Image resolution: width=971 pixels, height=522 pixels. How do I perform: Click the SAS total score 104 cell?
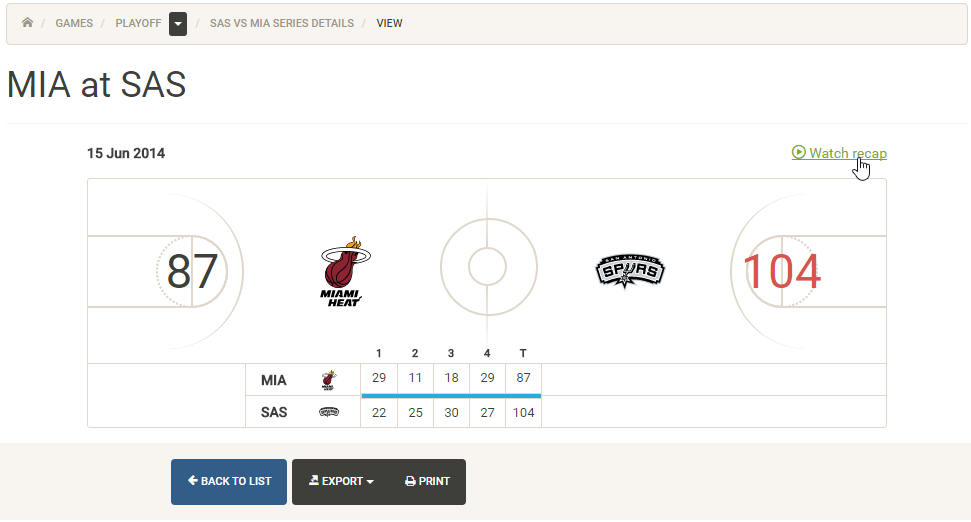[523, 412]
